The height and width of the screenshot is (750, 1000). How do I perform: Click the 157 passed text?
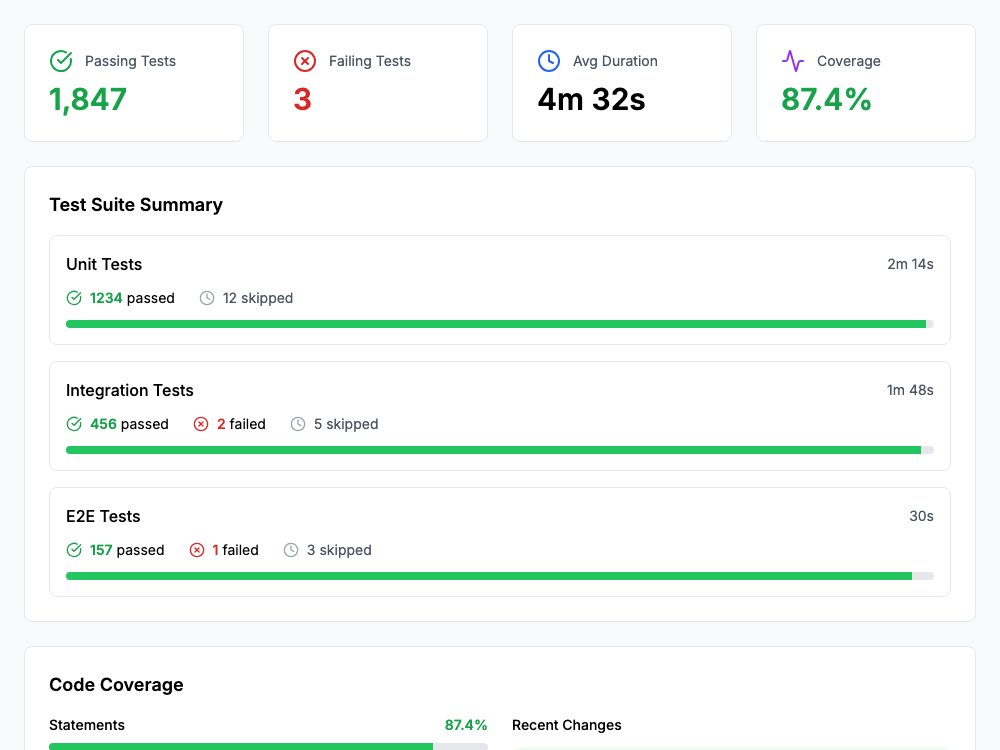(127, 550)
